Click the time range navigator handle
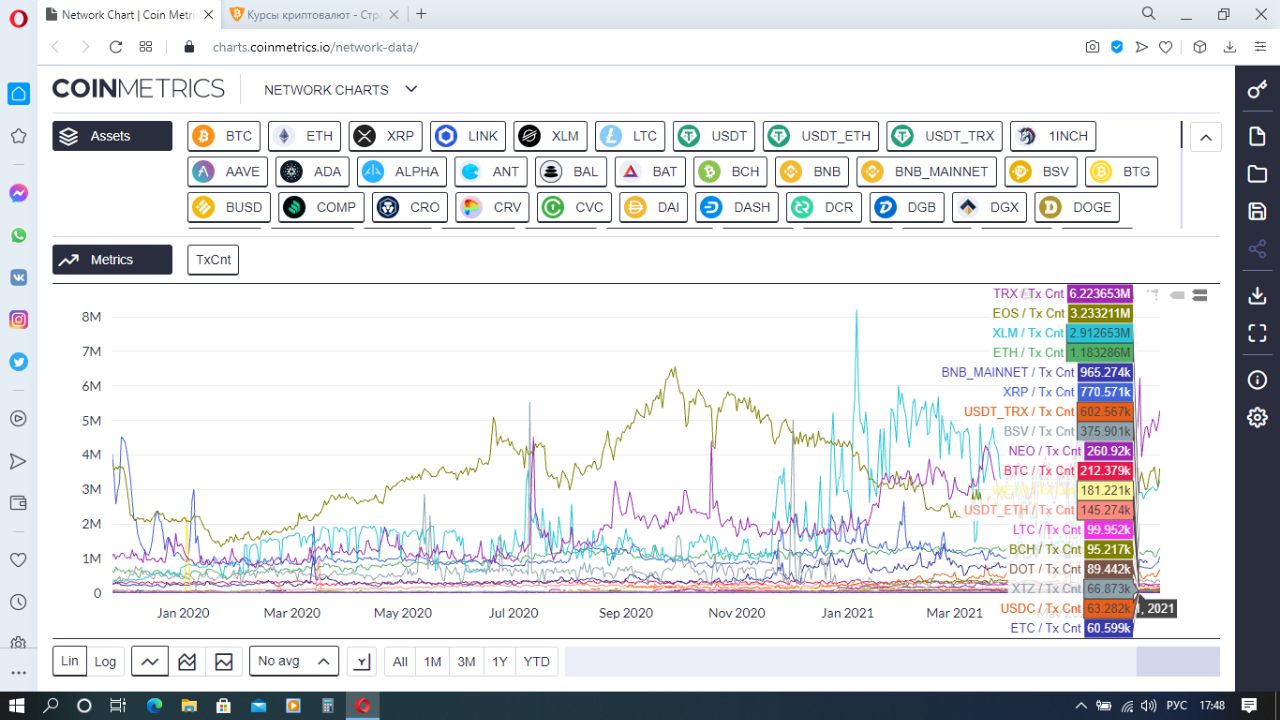This screenshot has height=720, width=1280. [1177, 661]
